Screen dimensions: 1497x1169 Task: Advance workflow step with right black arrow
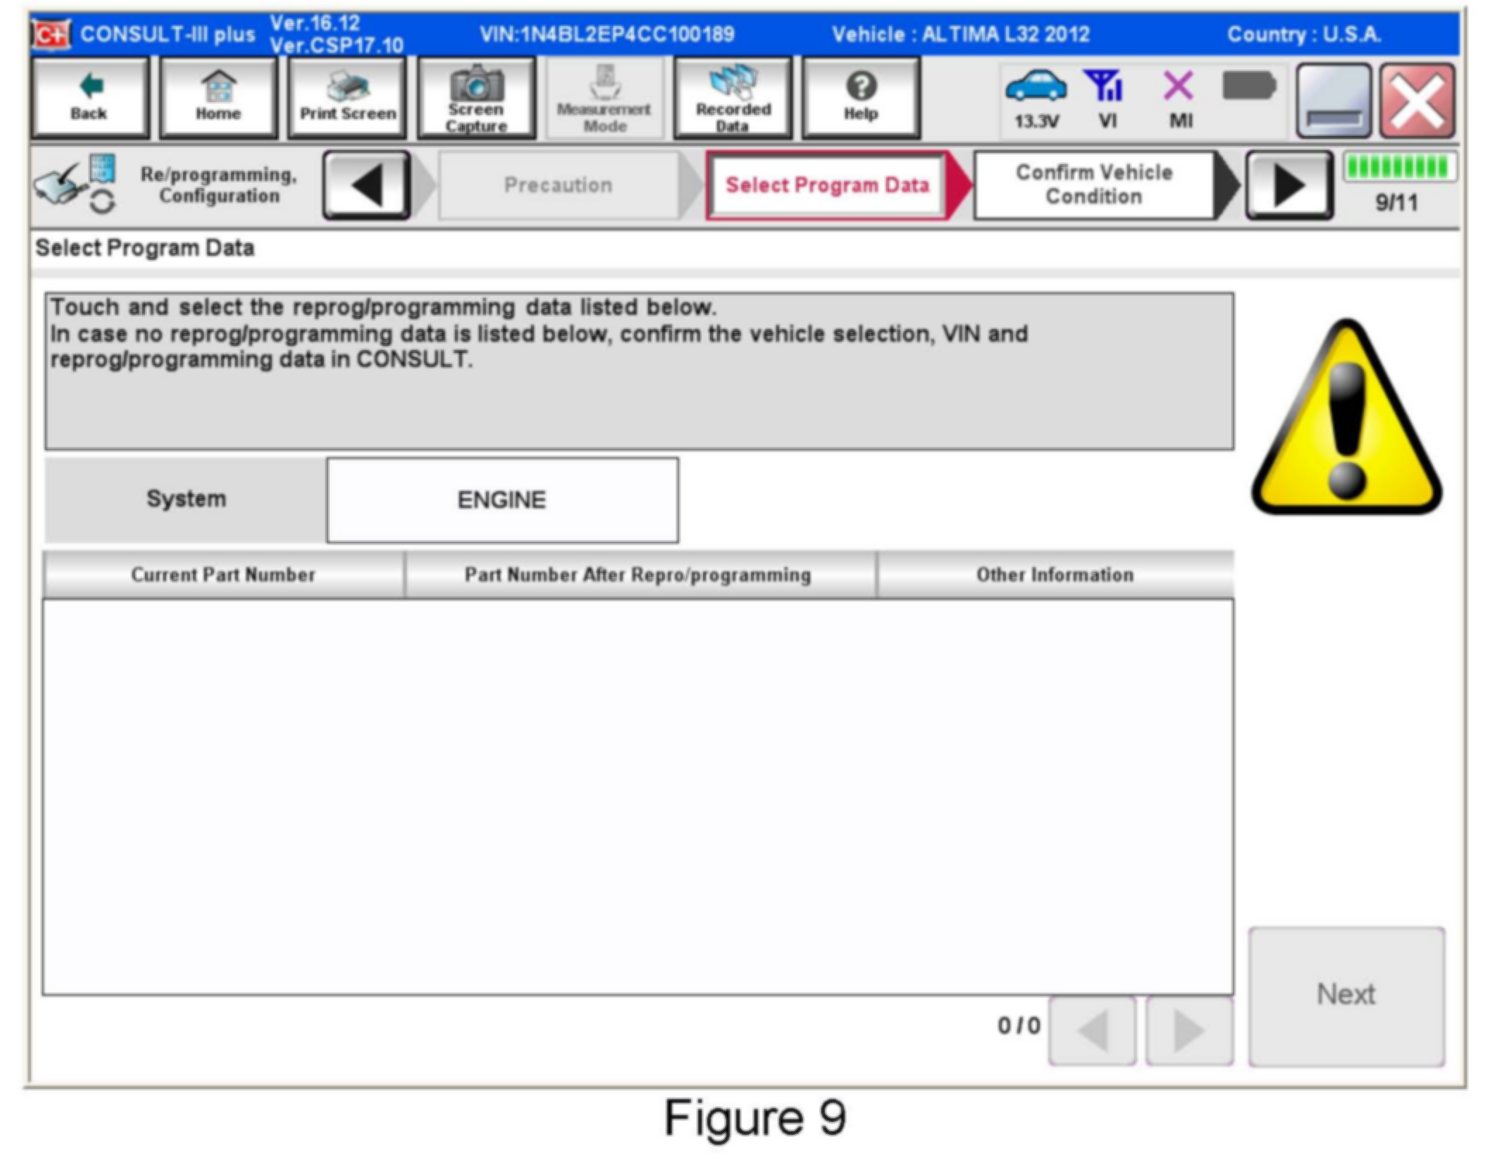(1288, 185)
